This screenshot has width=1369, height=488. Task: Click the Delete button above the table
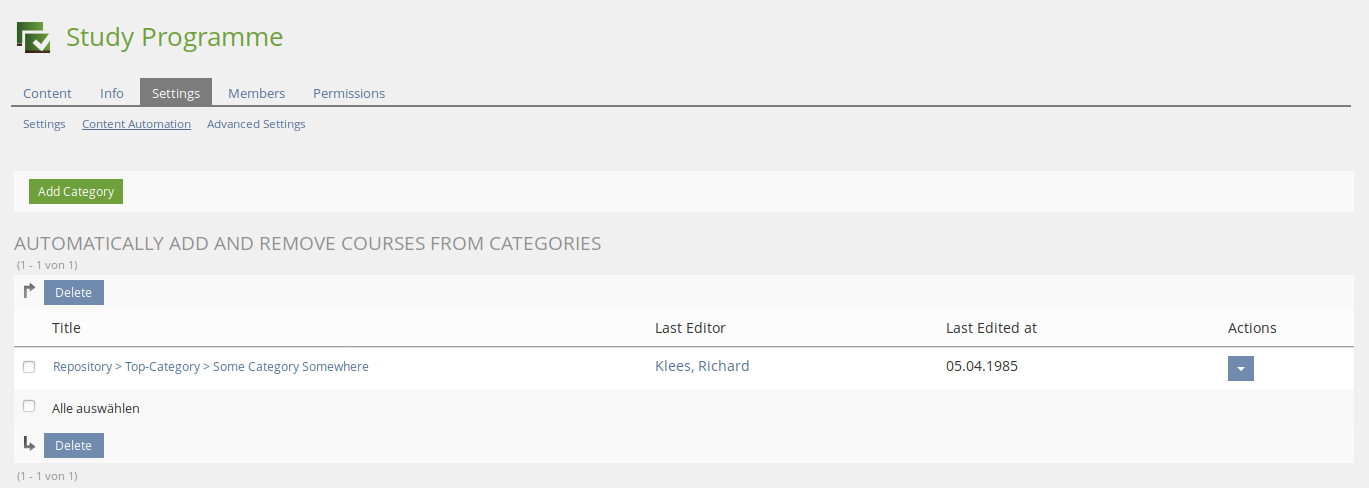click(x=73, y=292)
